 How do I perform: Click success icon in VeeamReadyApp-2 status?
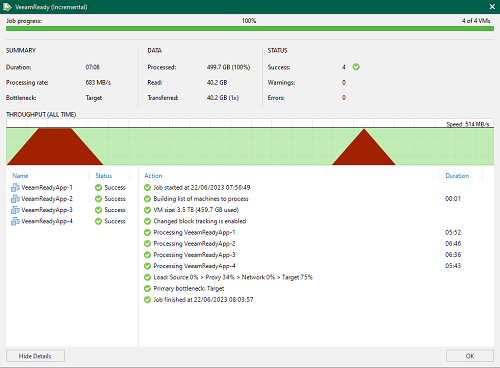tap(98, 199)
